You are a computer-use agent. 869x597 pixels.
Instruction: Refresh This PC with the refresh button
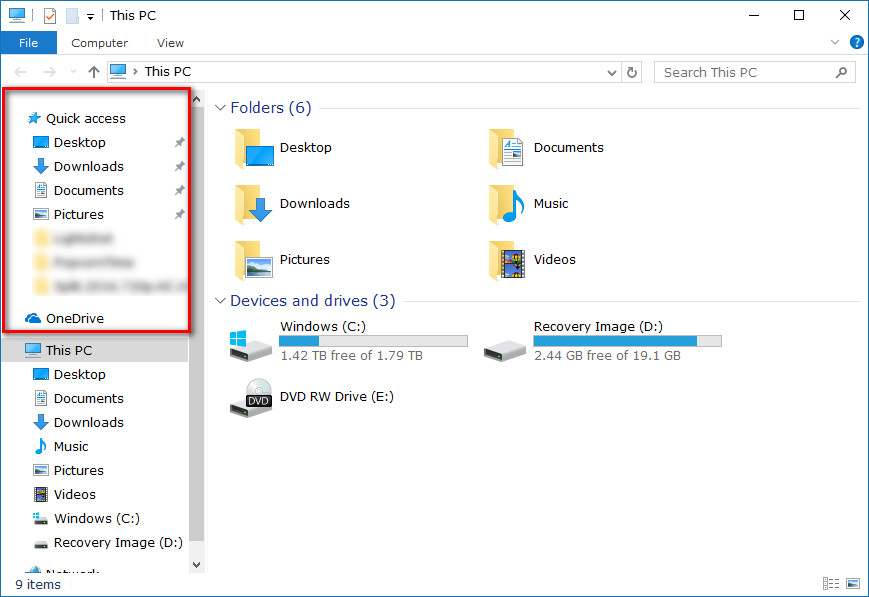point(633,72)
